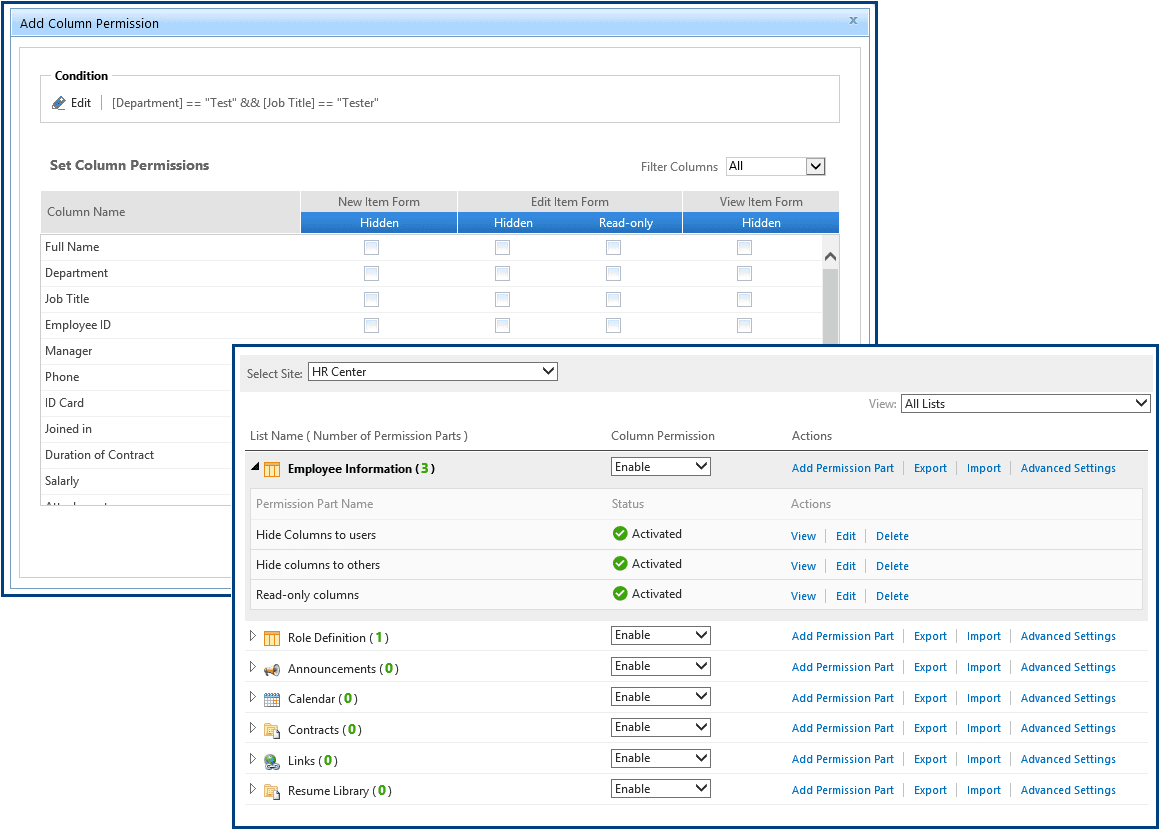Click green Activated check for Read-only columns

click(620, 594)
